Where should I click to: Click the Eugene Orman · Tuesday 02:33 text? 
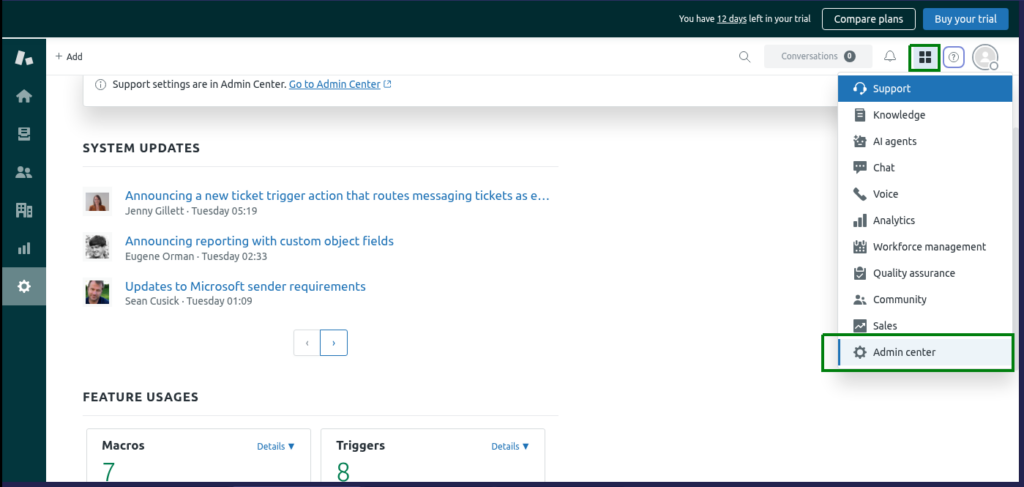[196, 257]
